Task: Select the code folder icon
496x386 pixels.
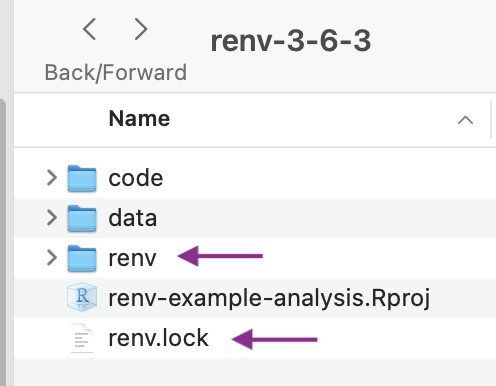Action: (82, 178)
